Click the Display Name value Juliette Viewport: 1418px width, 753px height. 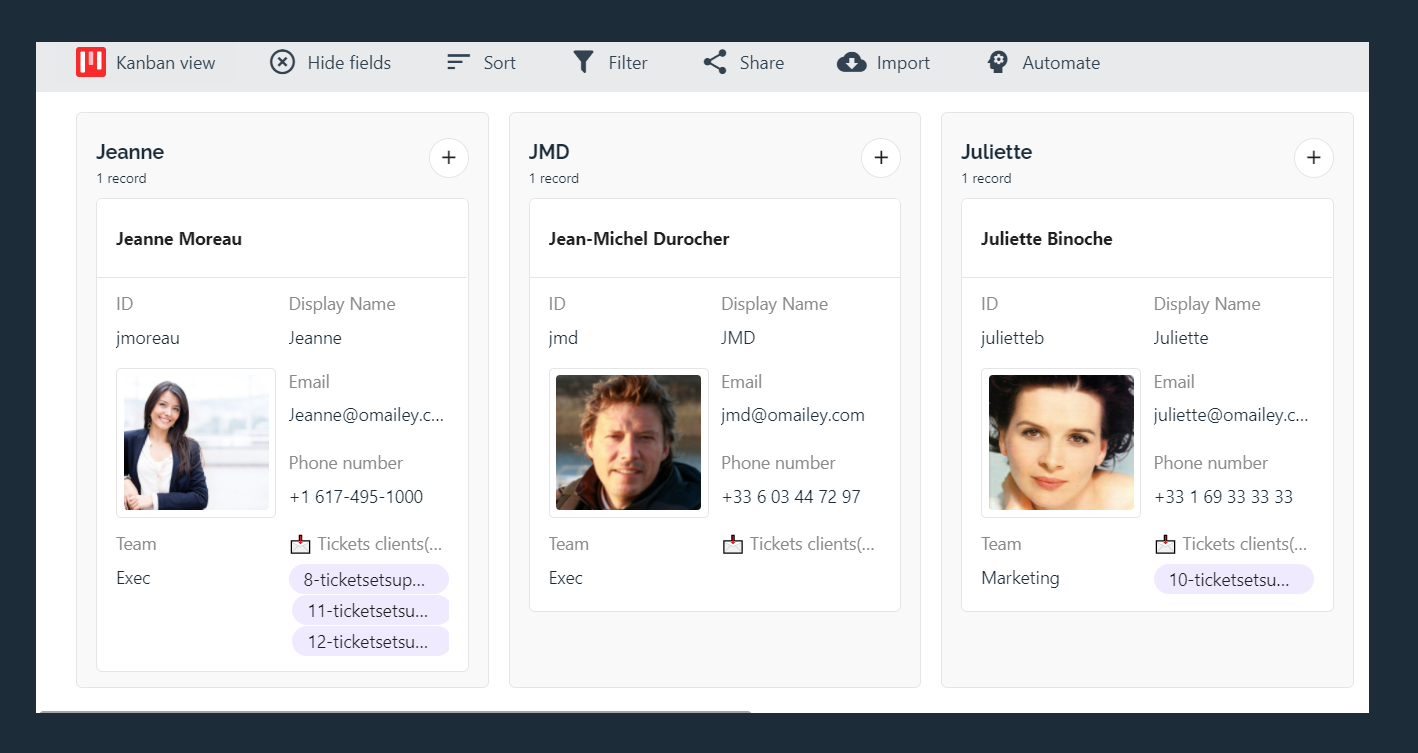(1181, 338)
